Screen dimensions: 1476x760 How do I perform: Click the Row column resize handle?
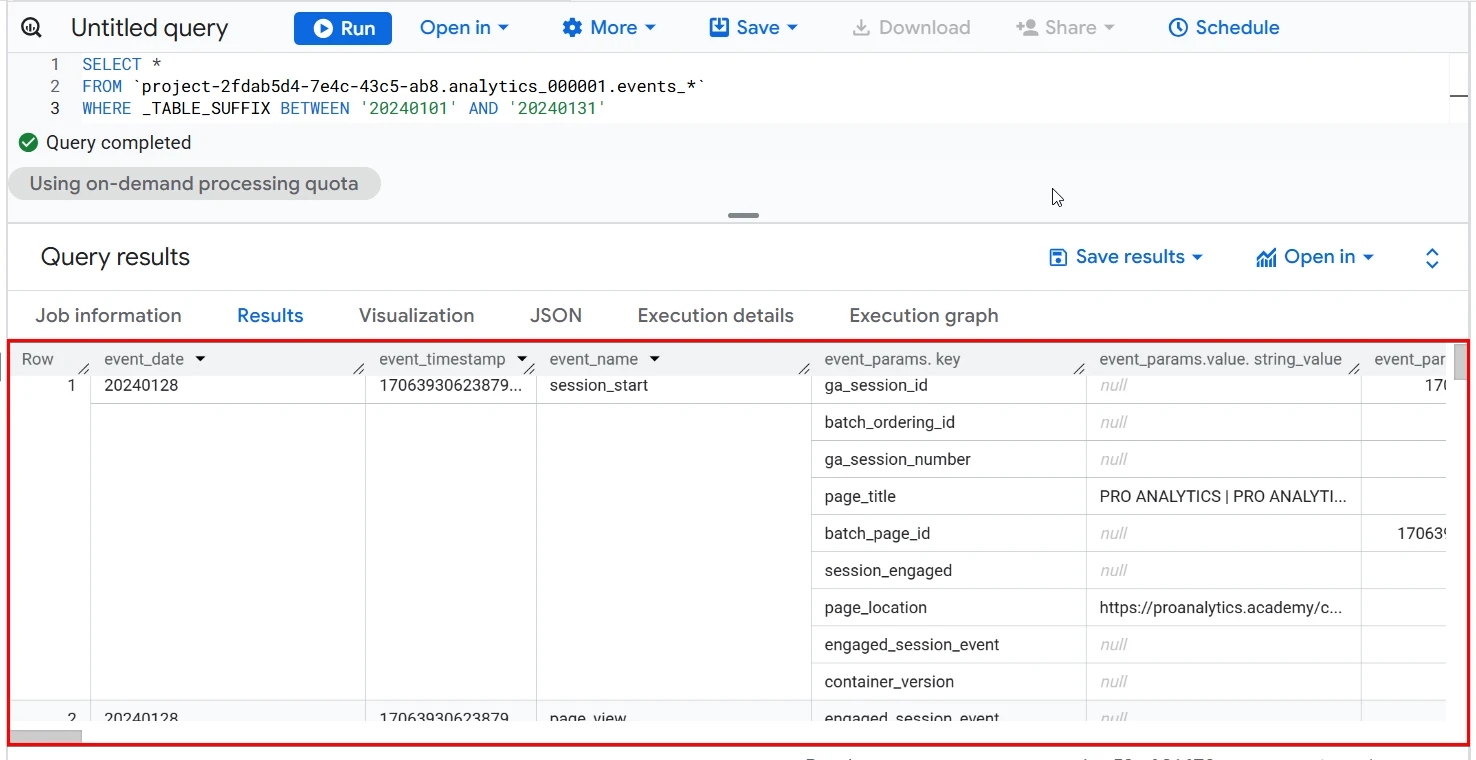[x=84, y=368]
